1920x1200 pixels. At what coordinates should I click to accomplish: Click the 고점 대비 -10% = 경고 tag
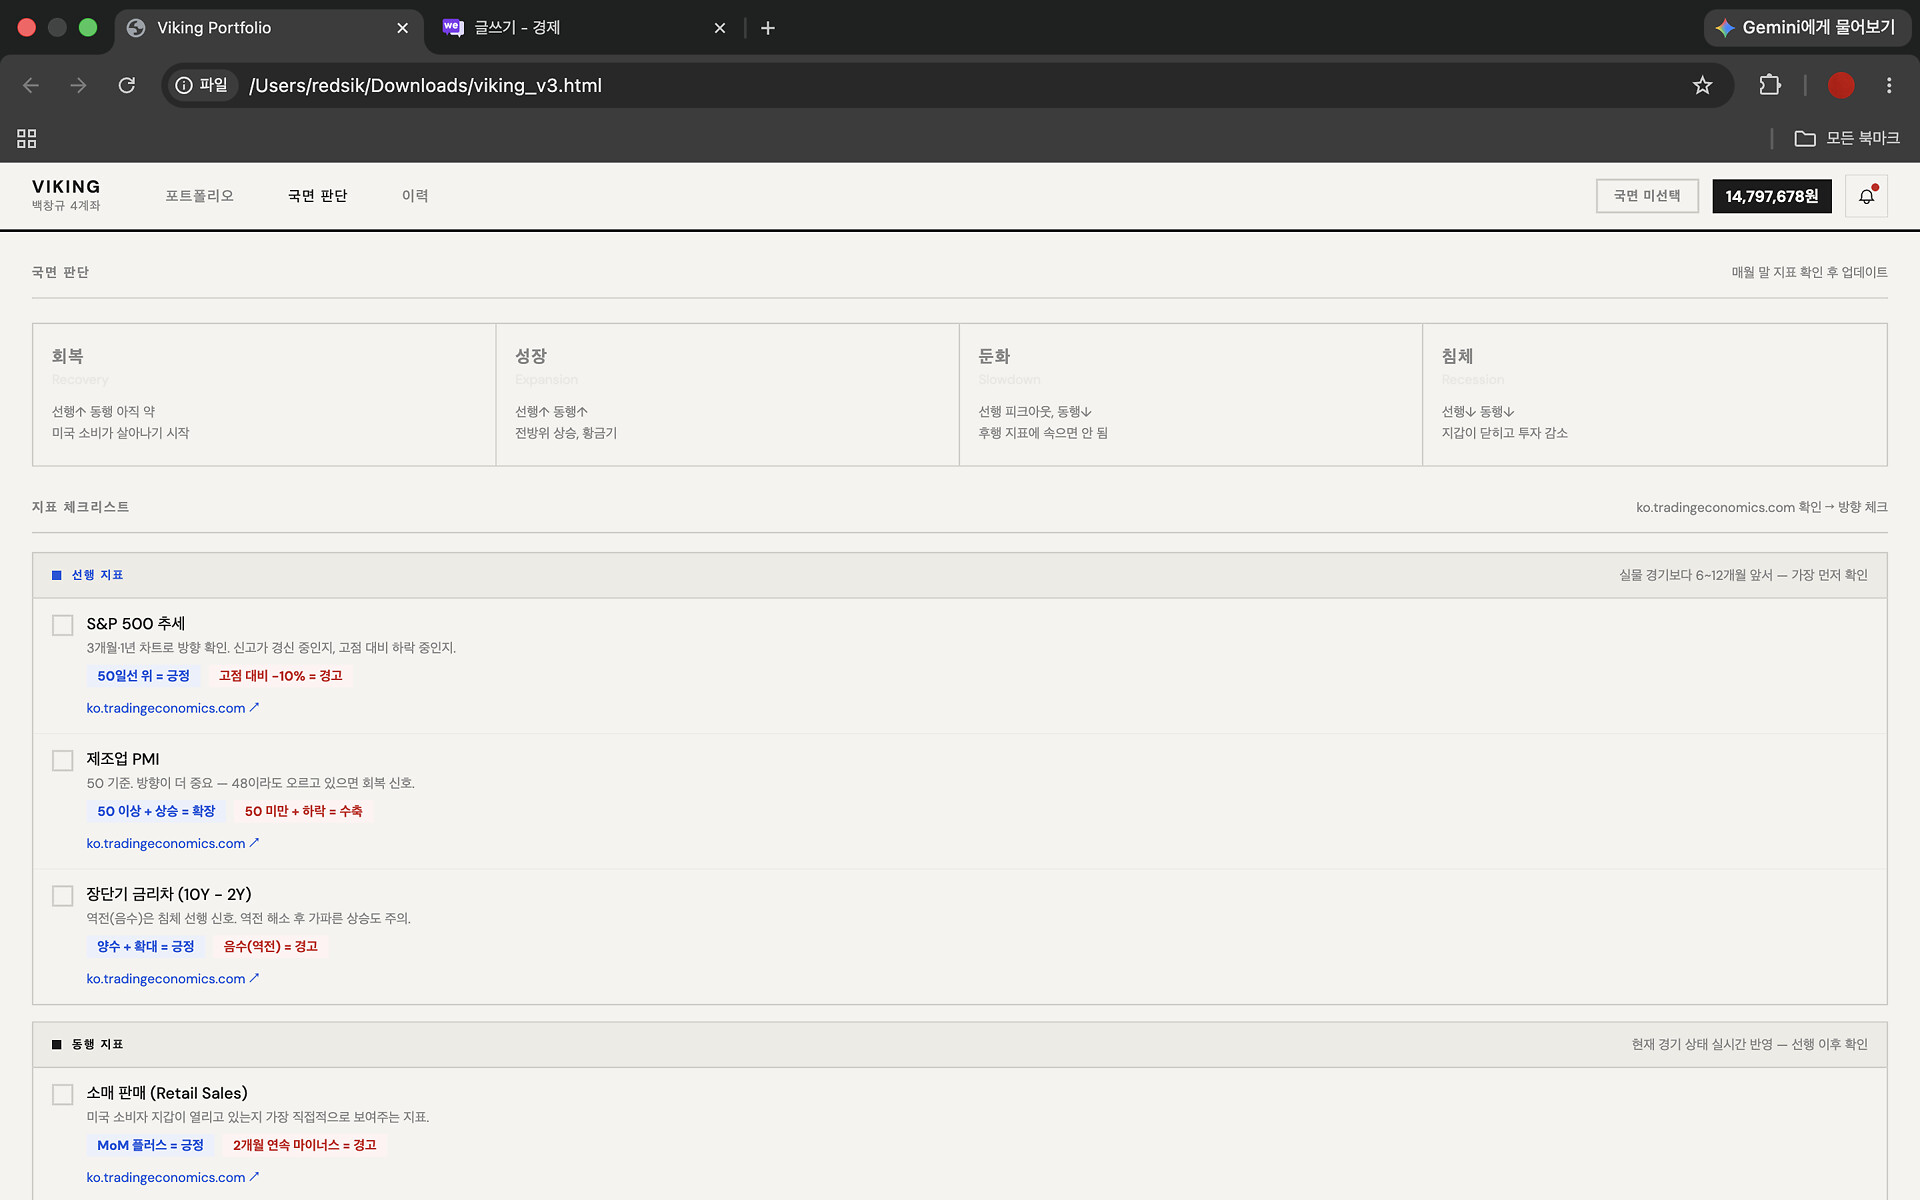[x=280, y=676]
